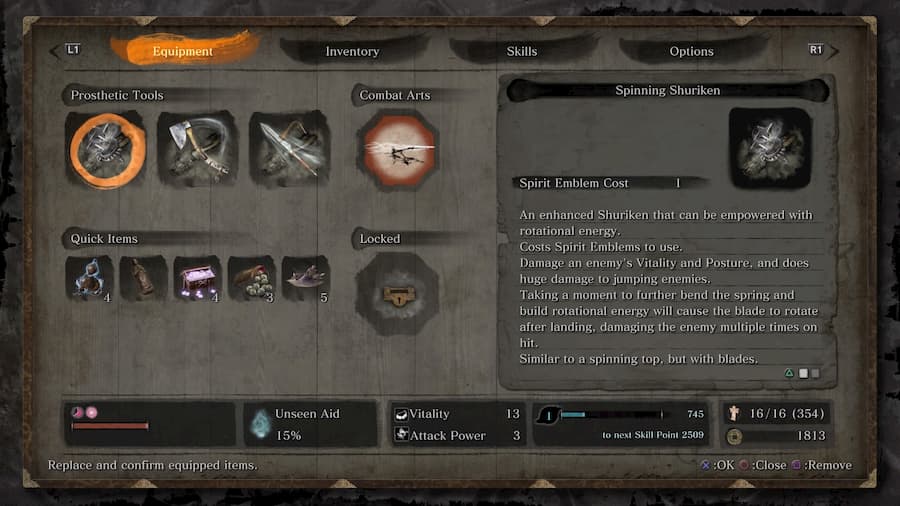Select the glowing purple shrine quick item
The height and width of the screenshot is (506, 900).
197,279
